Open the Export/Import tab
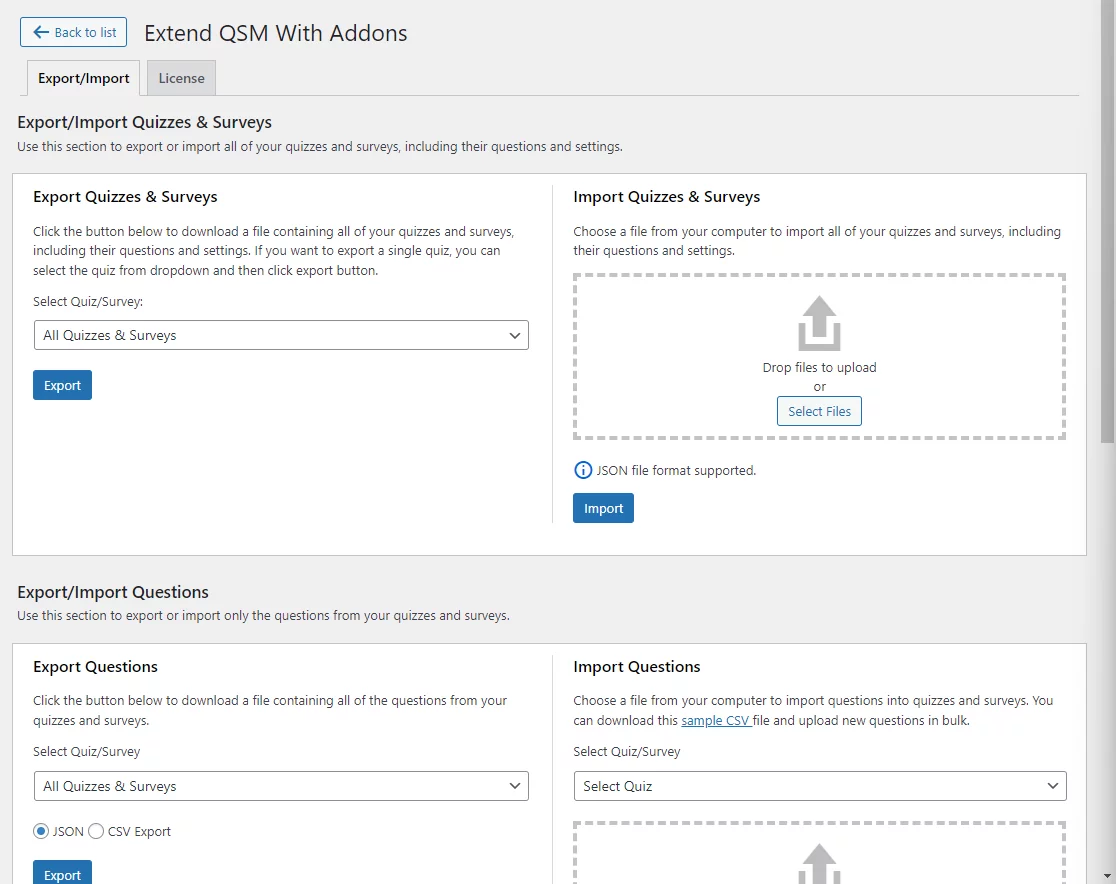 (83, 78)
